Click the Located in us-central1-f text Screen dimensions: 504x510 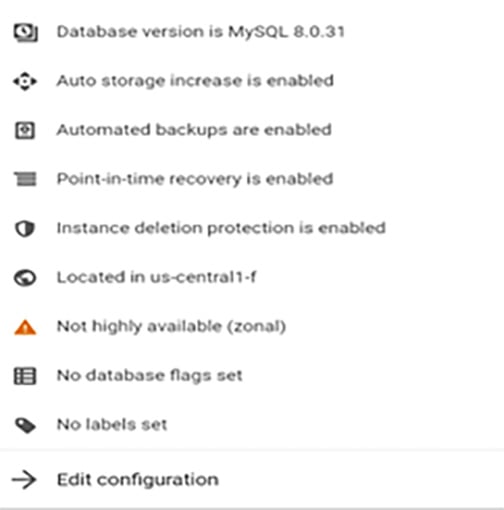[157, 277]
